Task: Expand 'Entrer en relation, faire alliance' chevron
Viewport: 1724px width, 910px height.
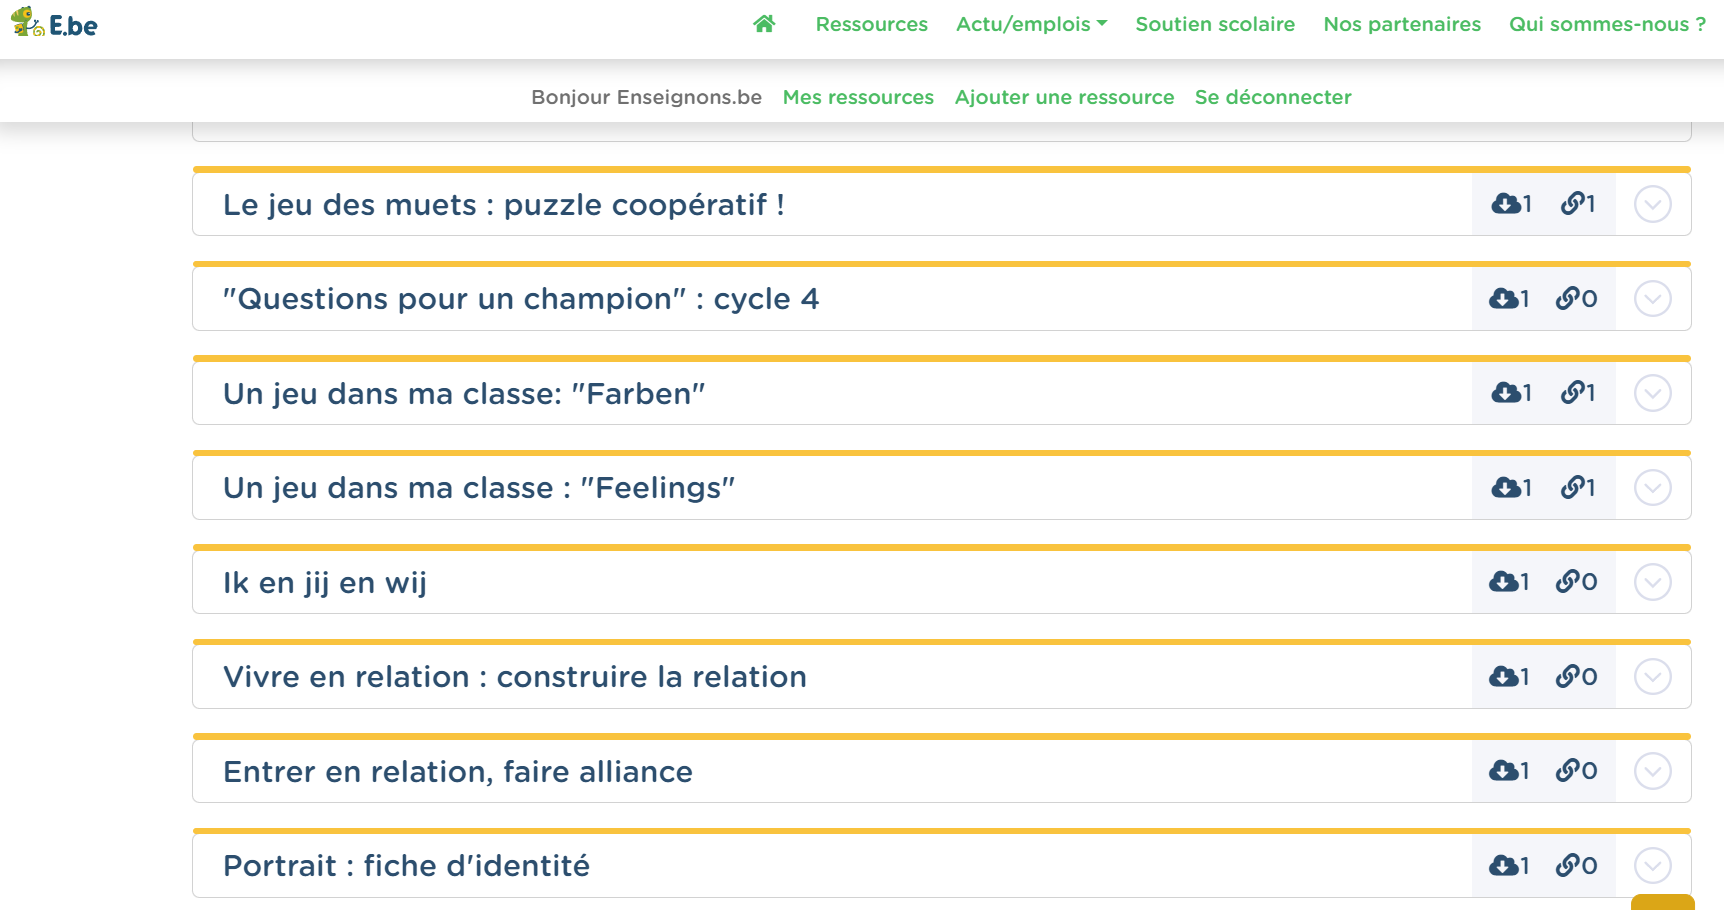Action: click(1652, 771)
